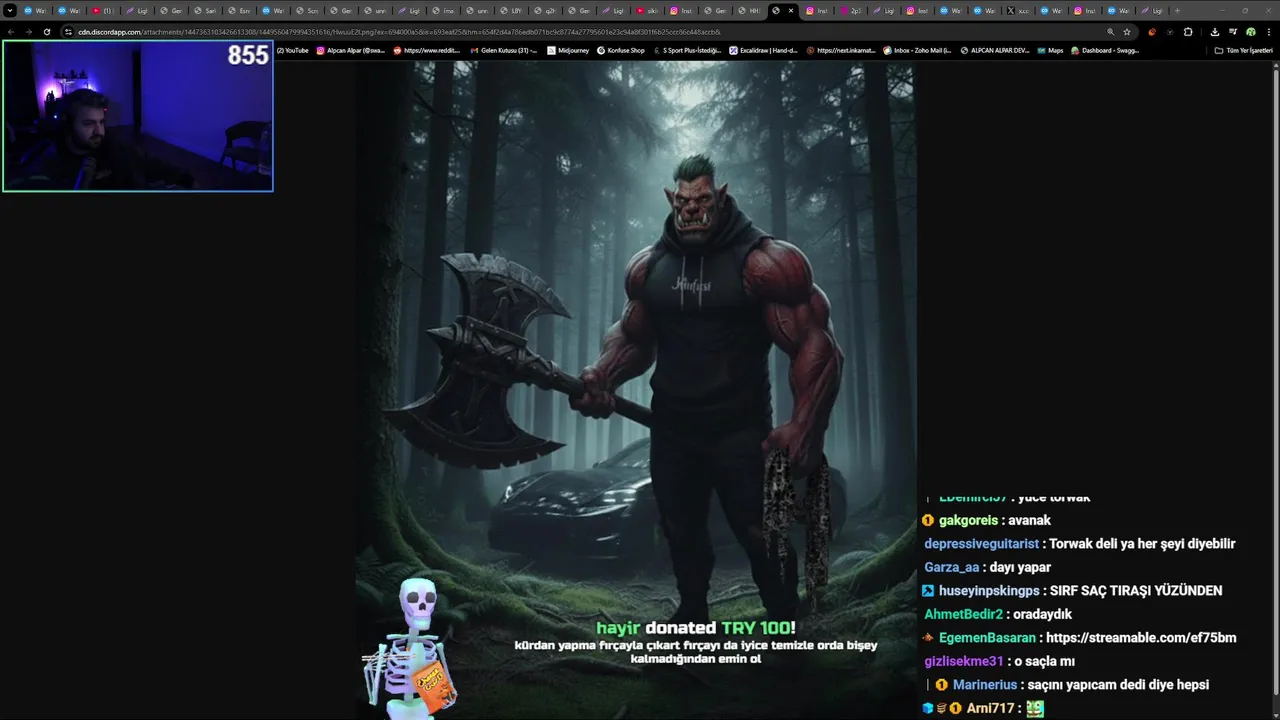Screen dimensions: 1280x720
Task: Switch to the X tab
Action: (1017, 10)
